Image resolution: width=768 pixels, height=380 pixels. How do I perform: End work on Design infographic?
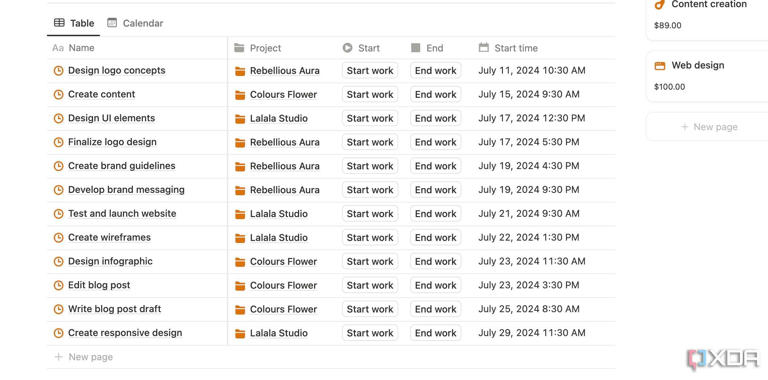(x=435, y=261)
